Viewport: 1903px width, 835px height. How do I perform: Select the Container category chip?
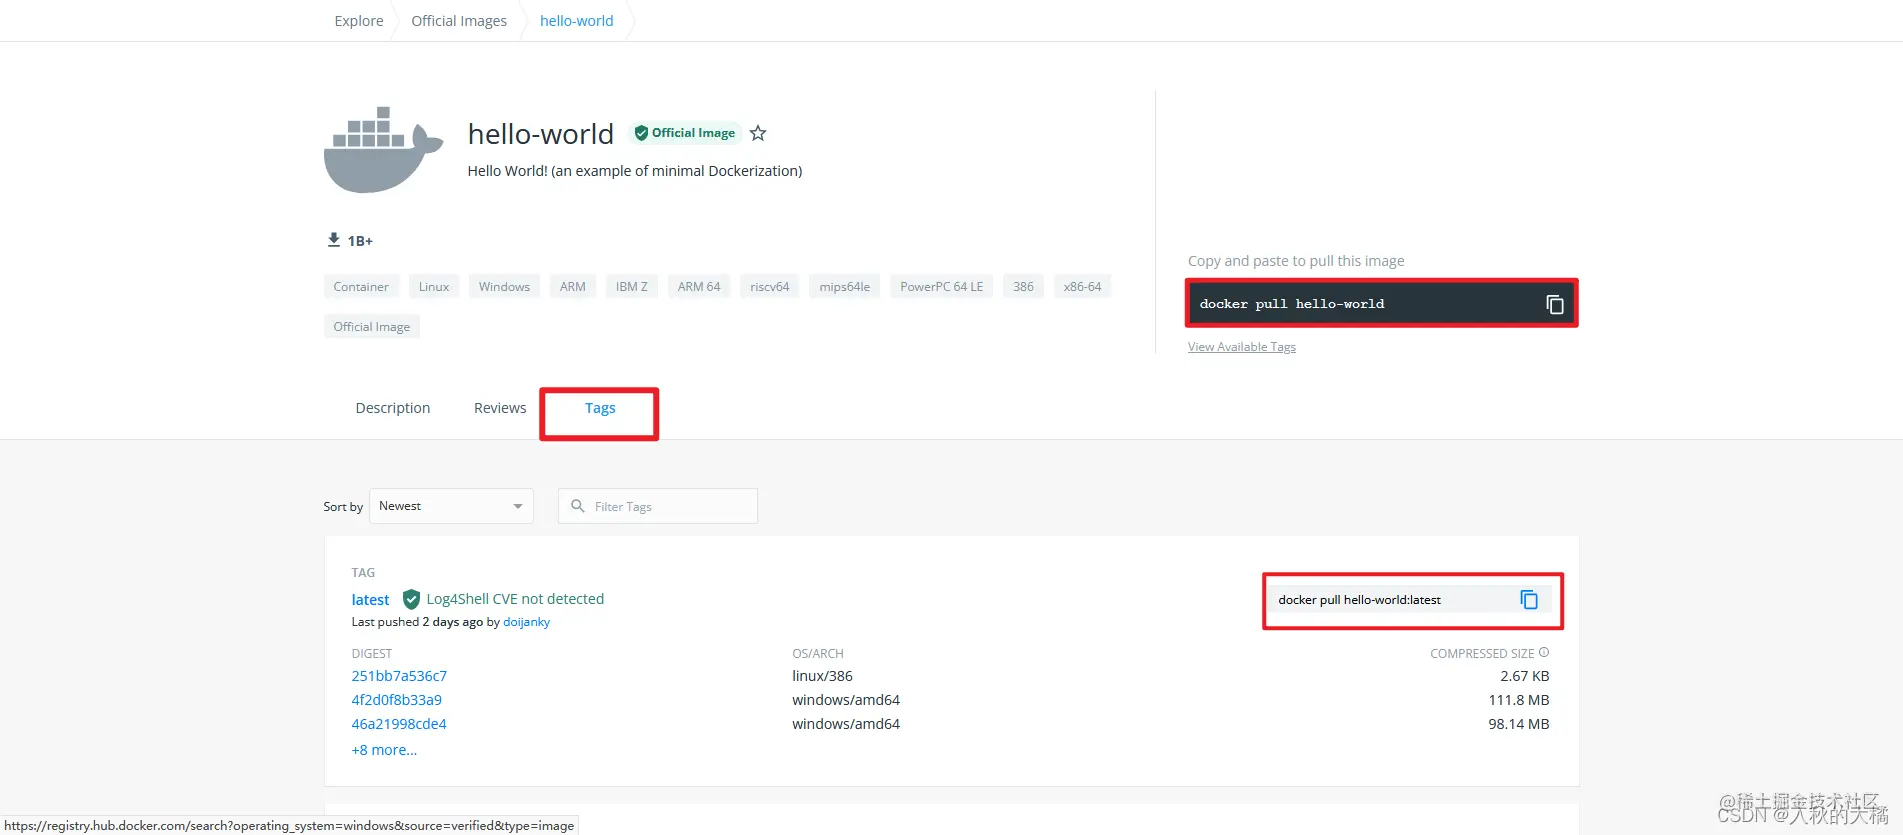361,287
